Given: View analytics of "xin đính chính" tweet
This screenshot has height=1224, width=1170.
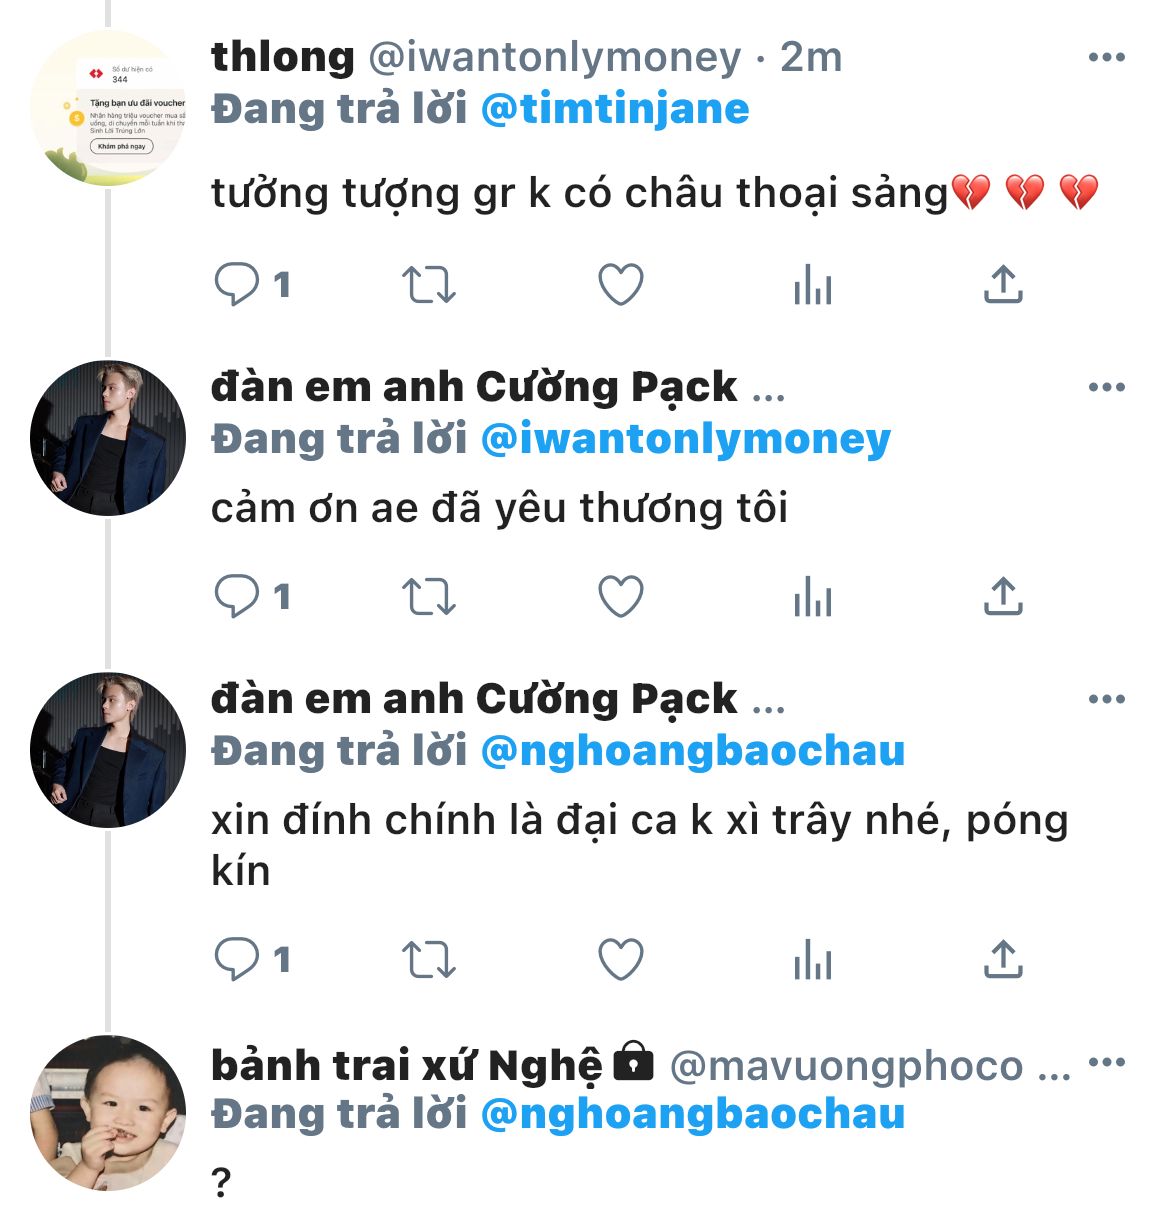Looking at the screenshot, I should point(812,962).
